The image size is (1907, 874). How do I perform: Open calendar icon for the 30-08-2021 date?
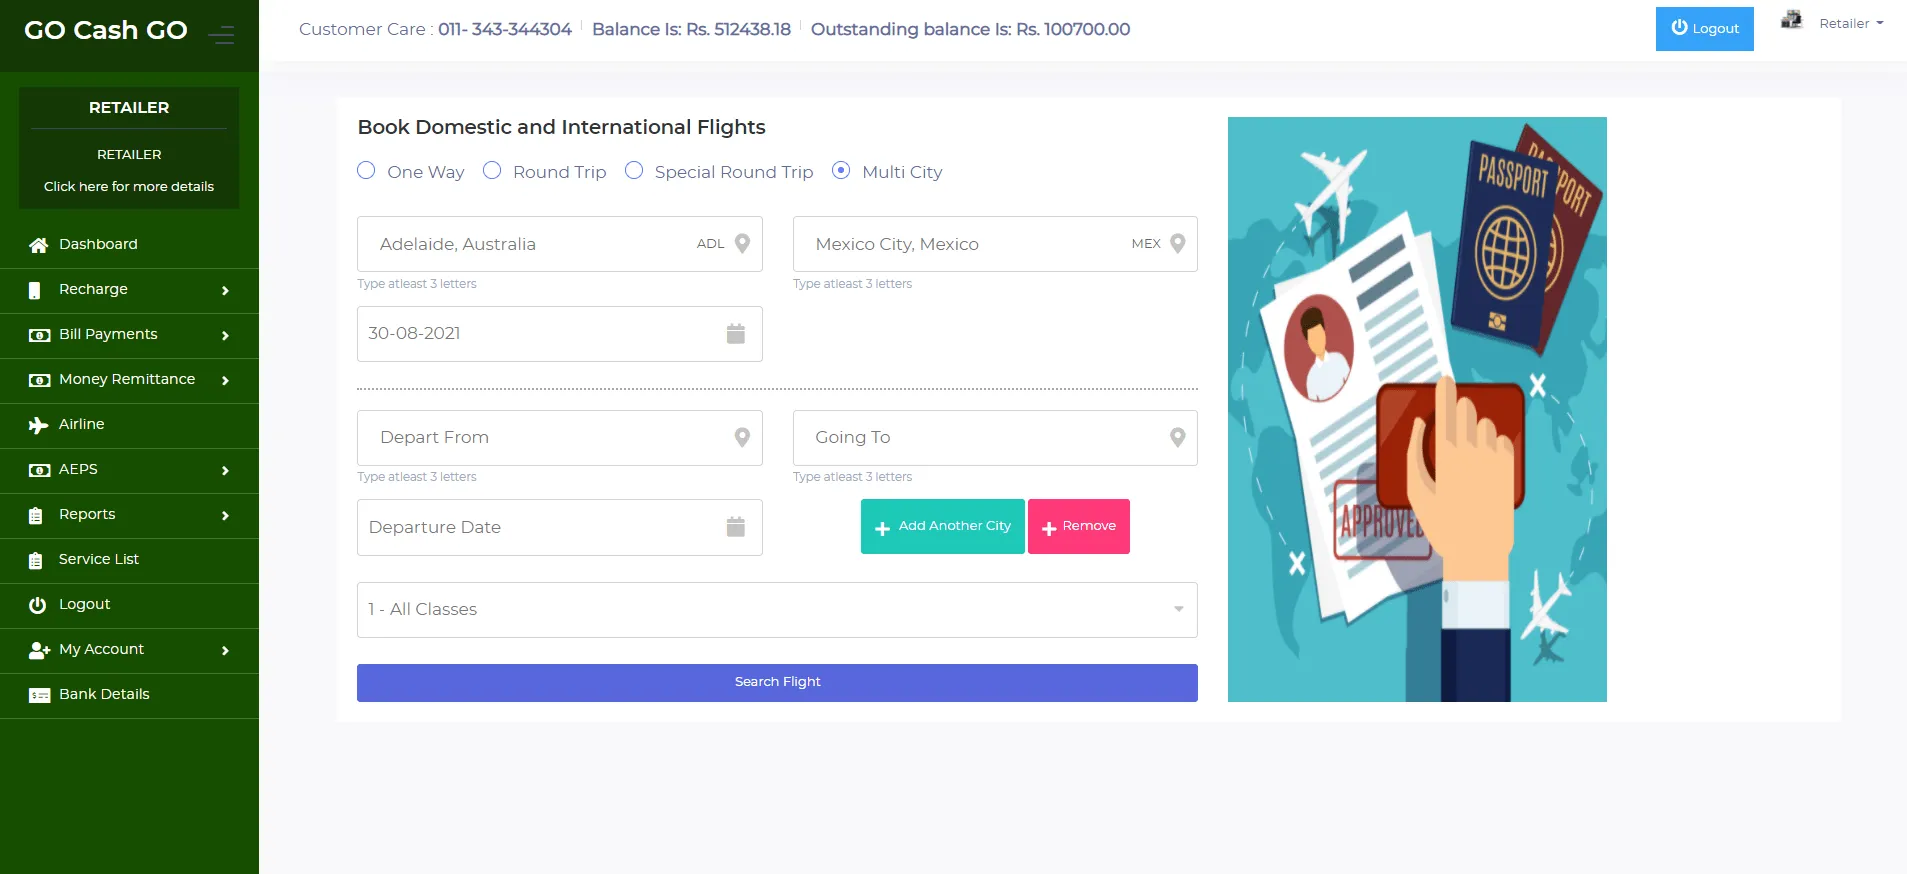(x=735, y=334)
